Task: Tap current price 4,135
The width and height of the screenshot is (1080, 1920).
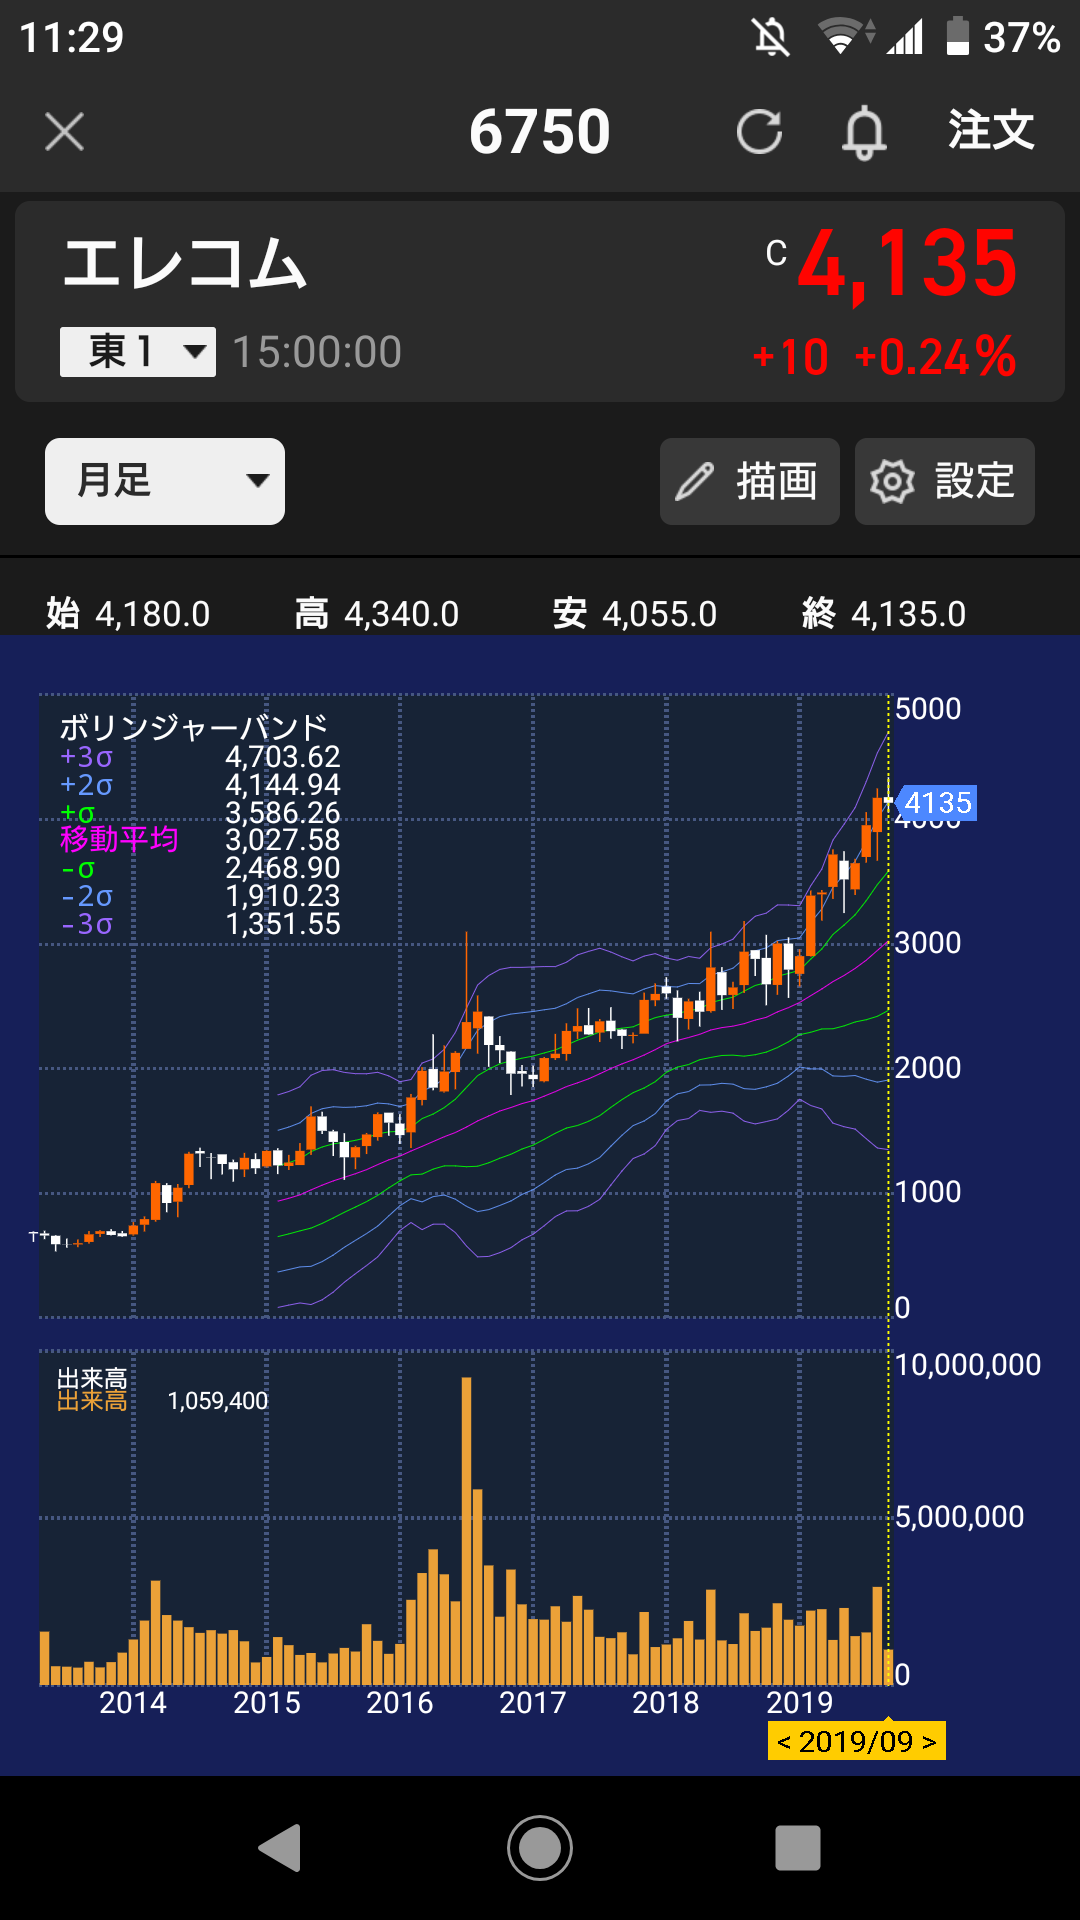Action: coord(907,264)
